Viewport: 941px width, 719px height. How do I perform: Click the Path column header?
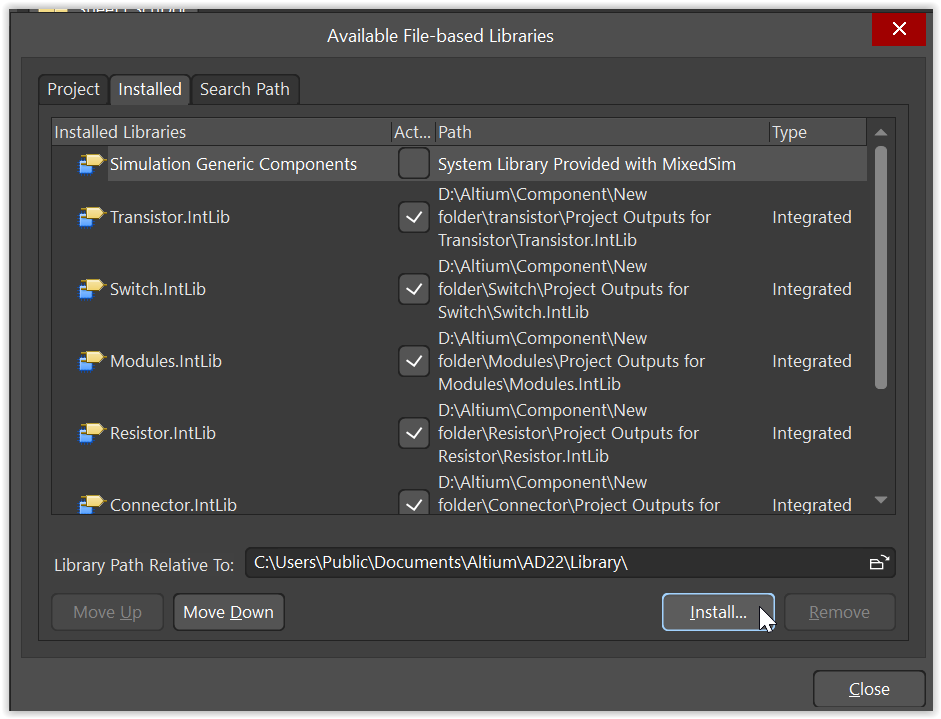pyautogui.click(x=602, y=132)
